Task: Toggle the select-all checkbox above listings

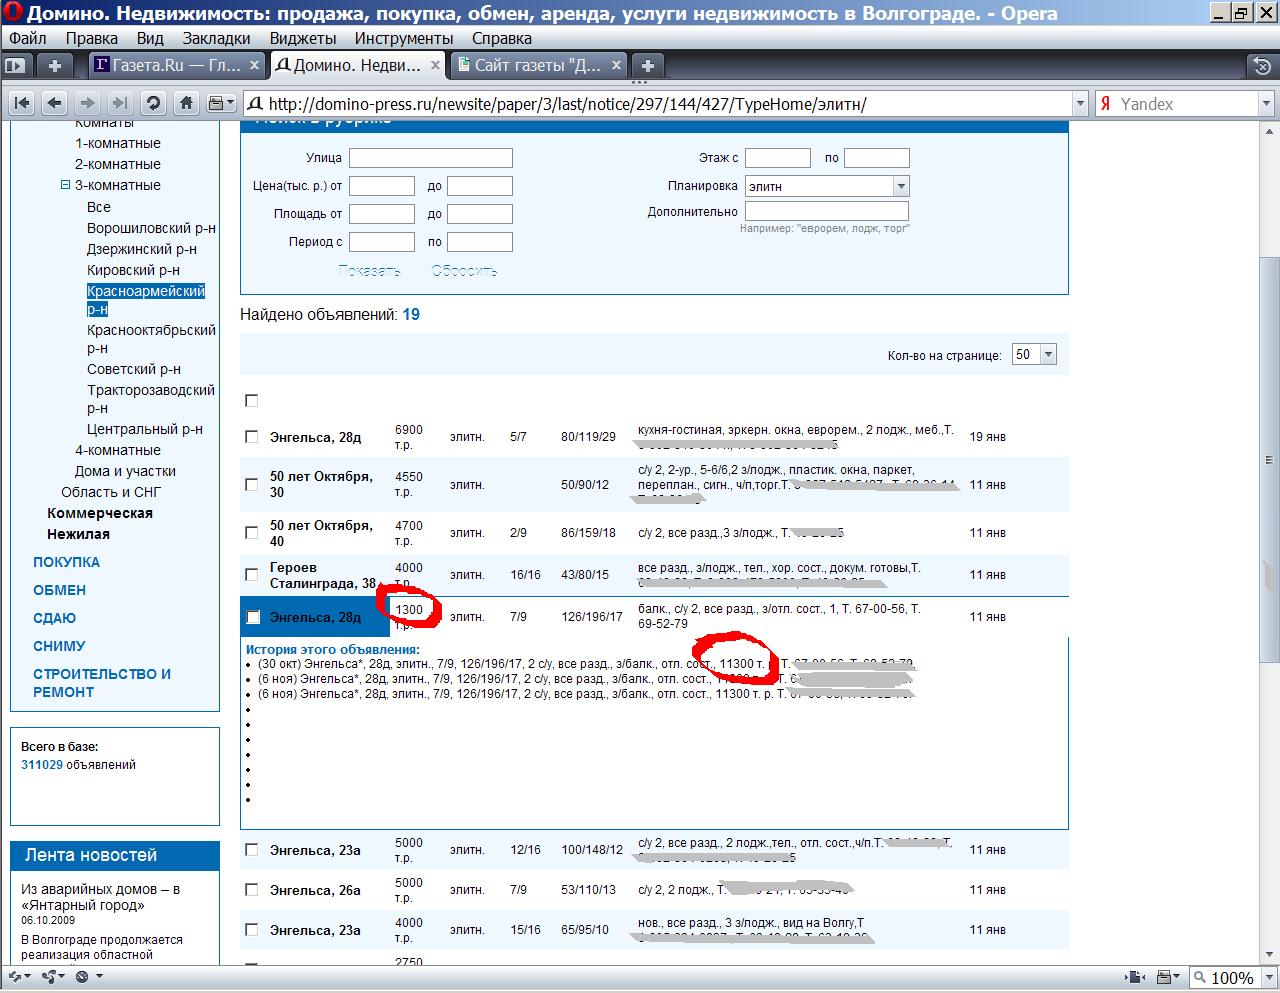Action: 252,401
